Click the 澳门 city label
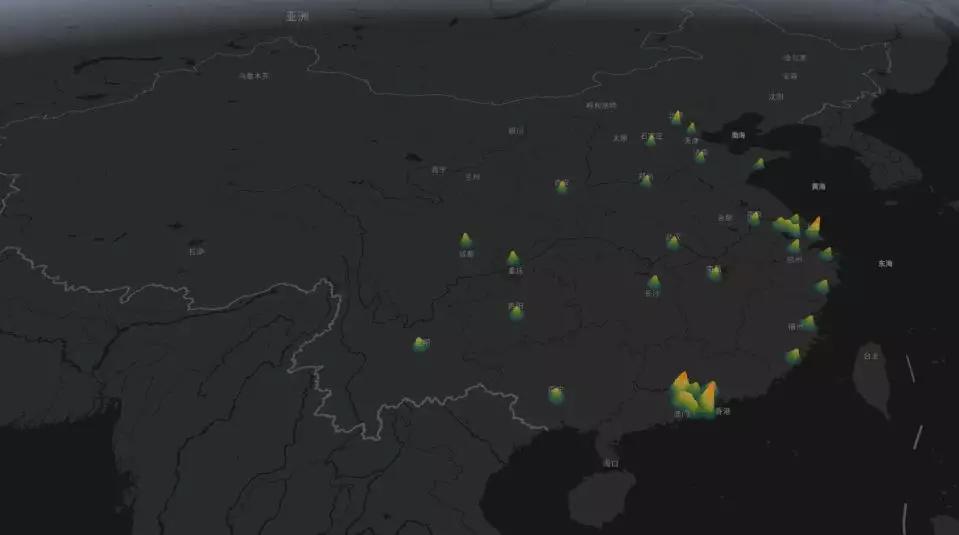Screen dimensions: 959x535 (681, 414)
